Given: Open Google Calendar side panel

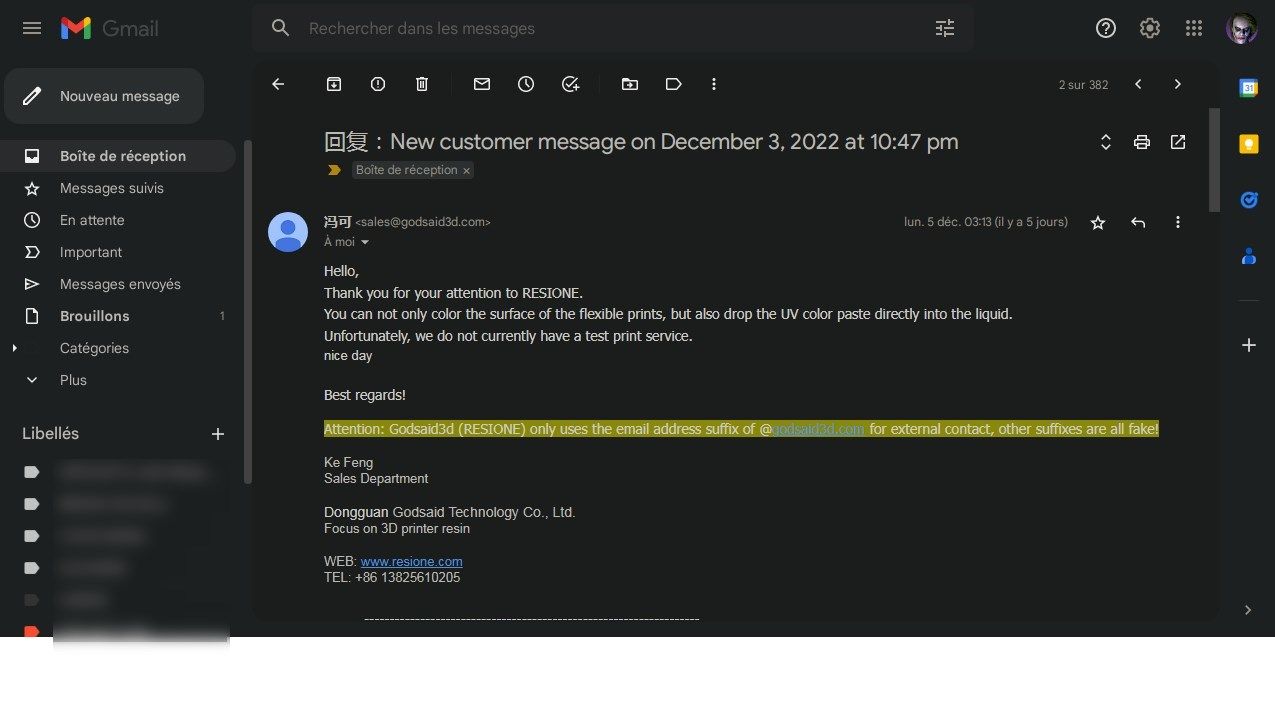Looking at the screenshot, I should pos(1248,88).
